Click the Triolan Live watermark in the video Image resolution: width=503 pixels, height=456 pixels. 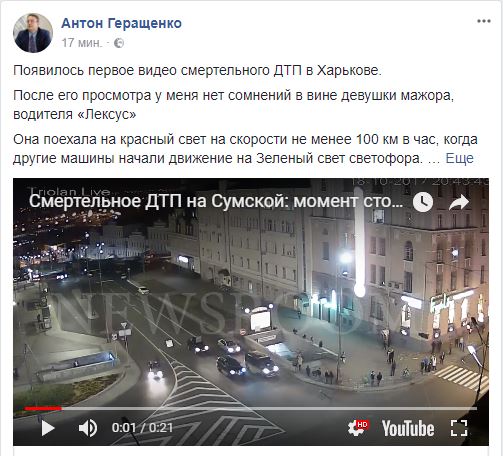coord(70,191)
